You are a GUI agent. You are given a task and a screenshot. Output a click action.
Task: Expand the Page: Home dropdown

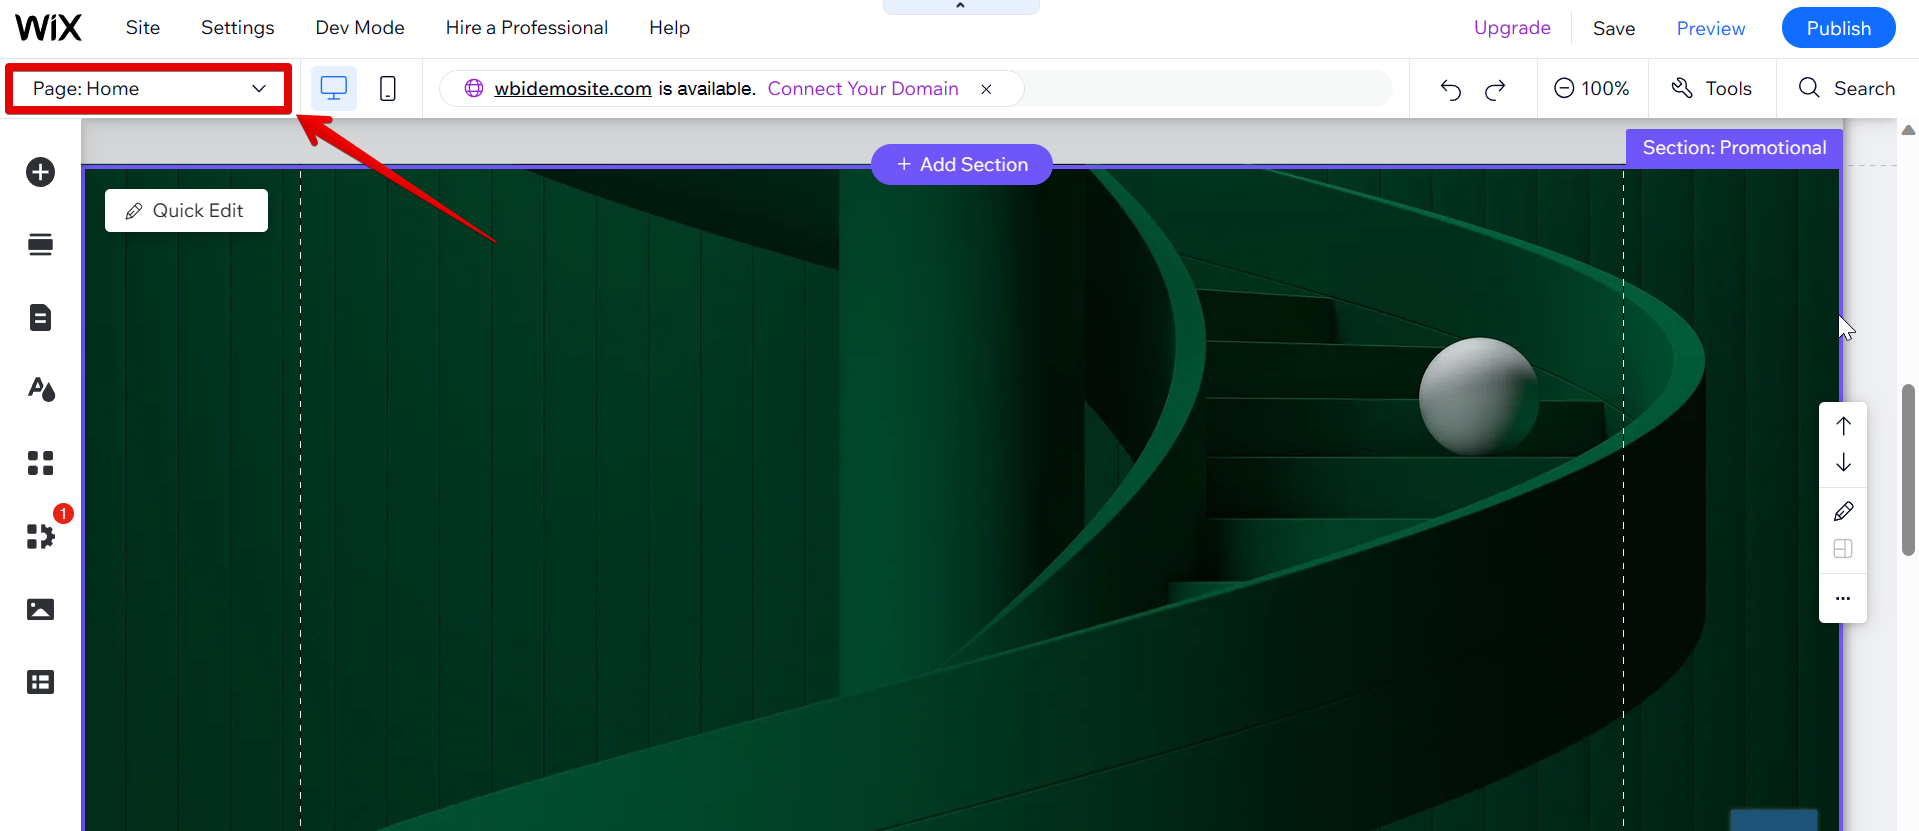(x=149, y=89)
